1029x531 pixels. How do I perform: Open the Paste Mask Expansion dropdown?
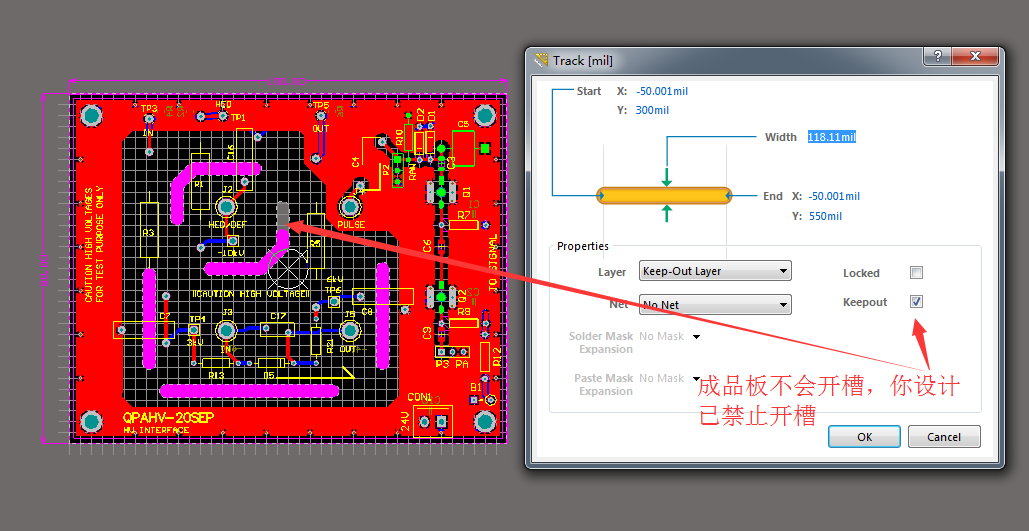pyautogui.click(x=696, y=379)
